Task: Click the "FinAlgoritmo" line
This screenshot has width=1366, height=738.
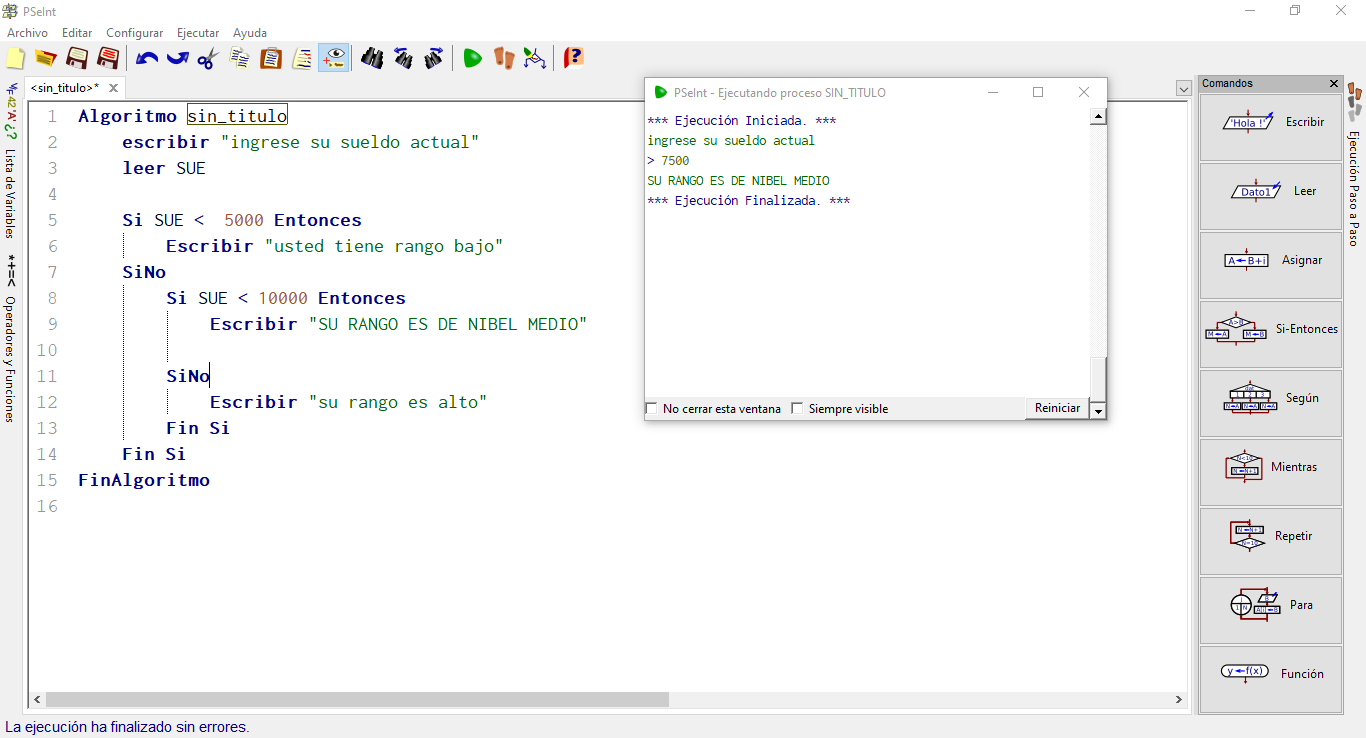Action: tap(144, 480)
